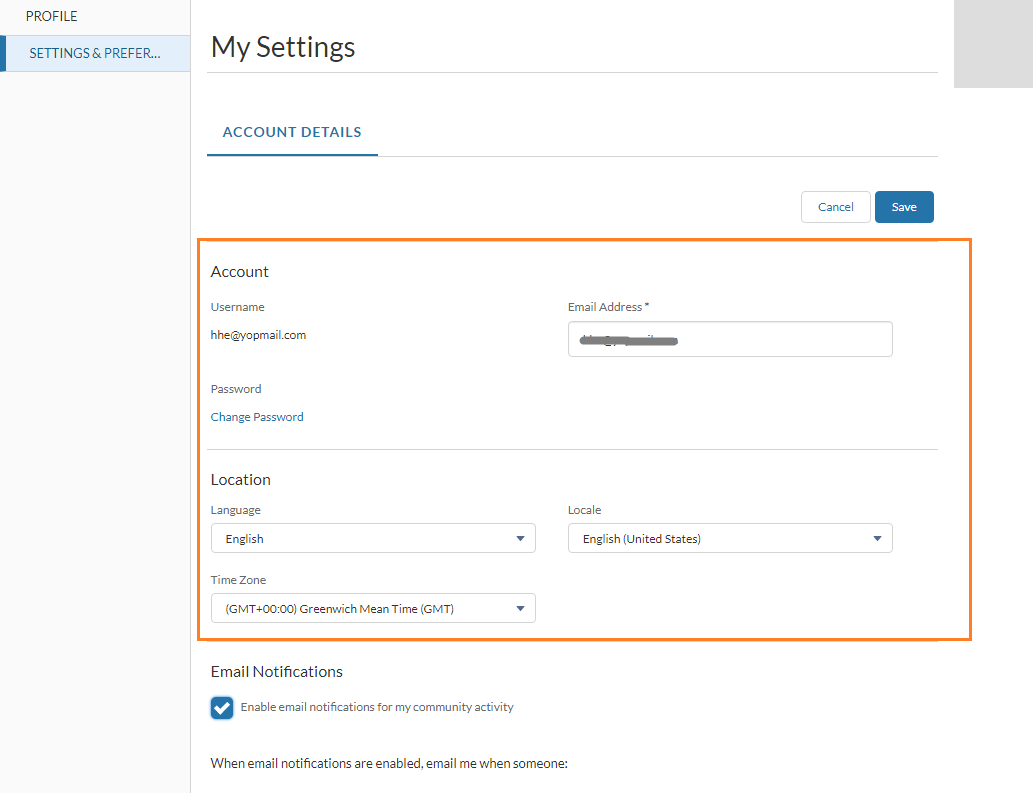Click the 'Time Zone' field label
This screenshot has height=793, width=1033.
[x=238, y=580]
